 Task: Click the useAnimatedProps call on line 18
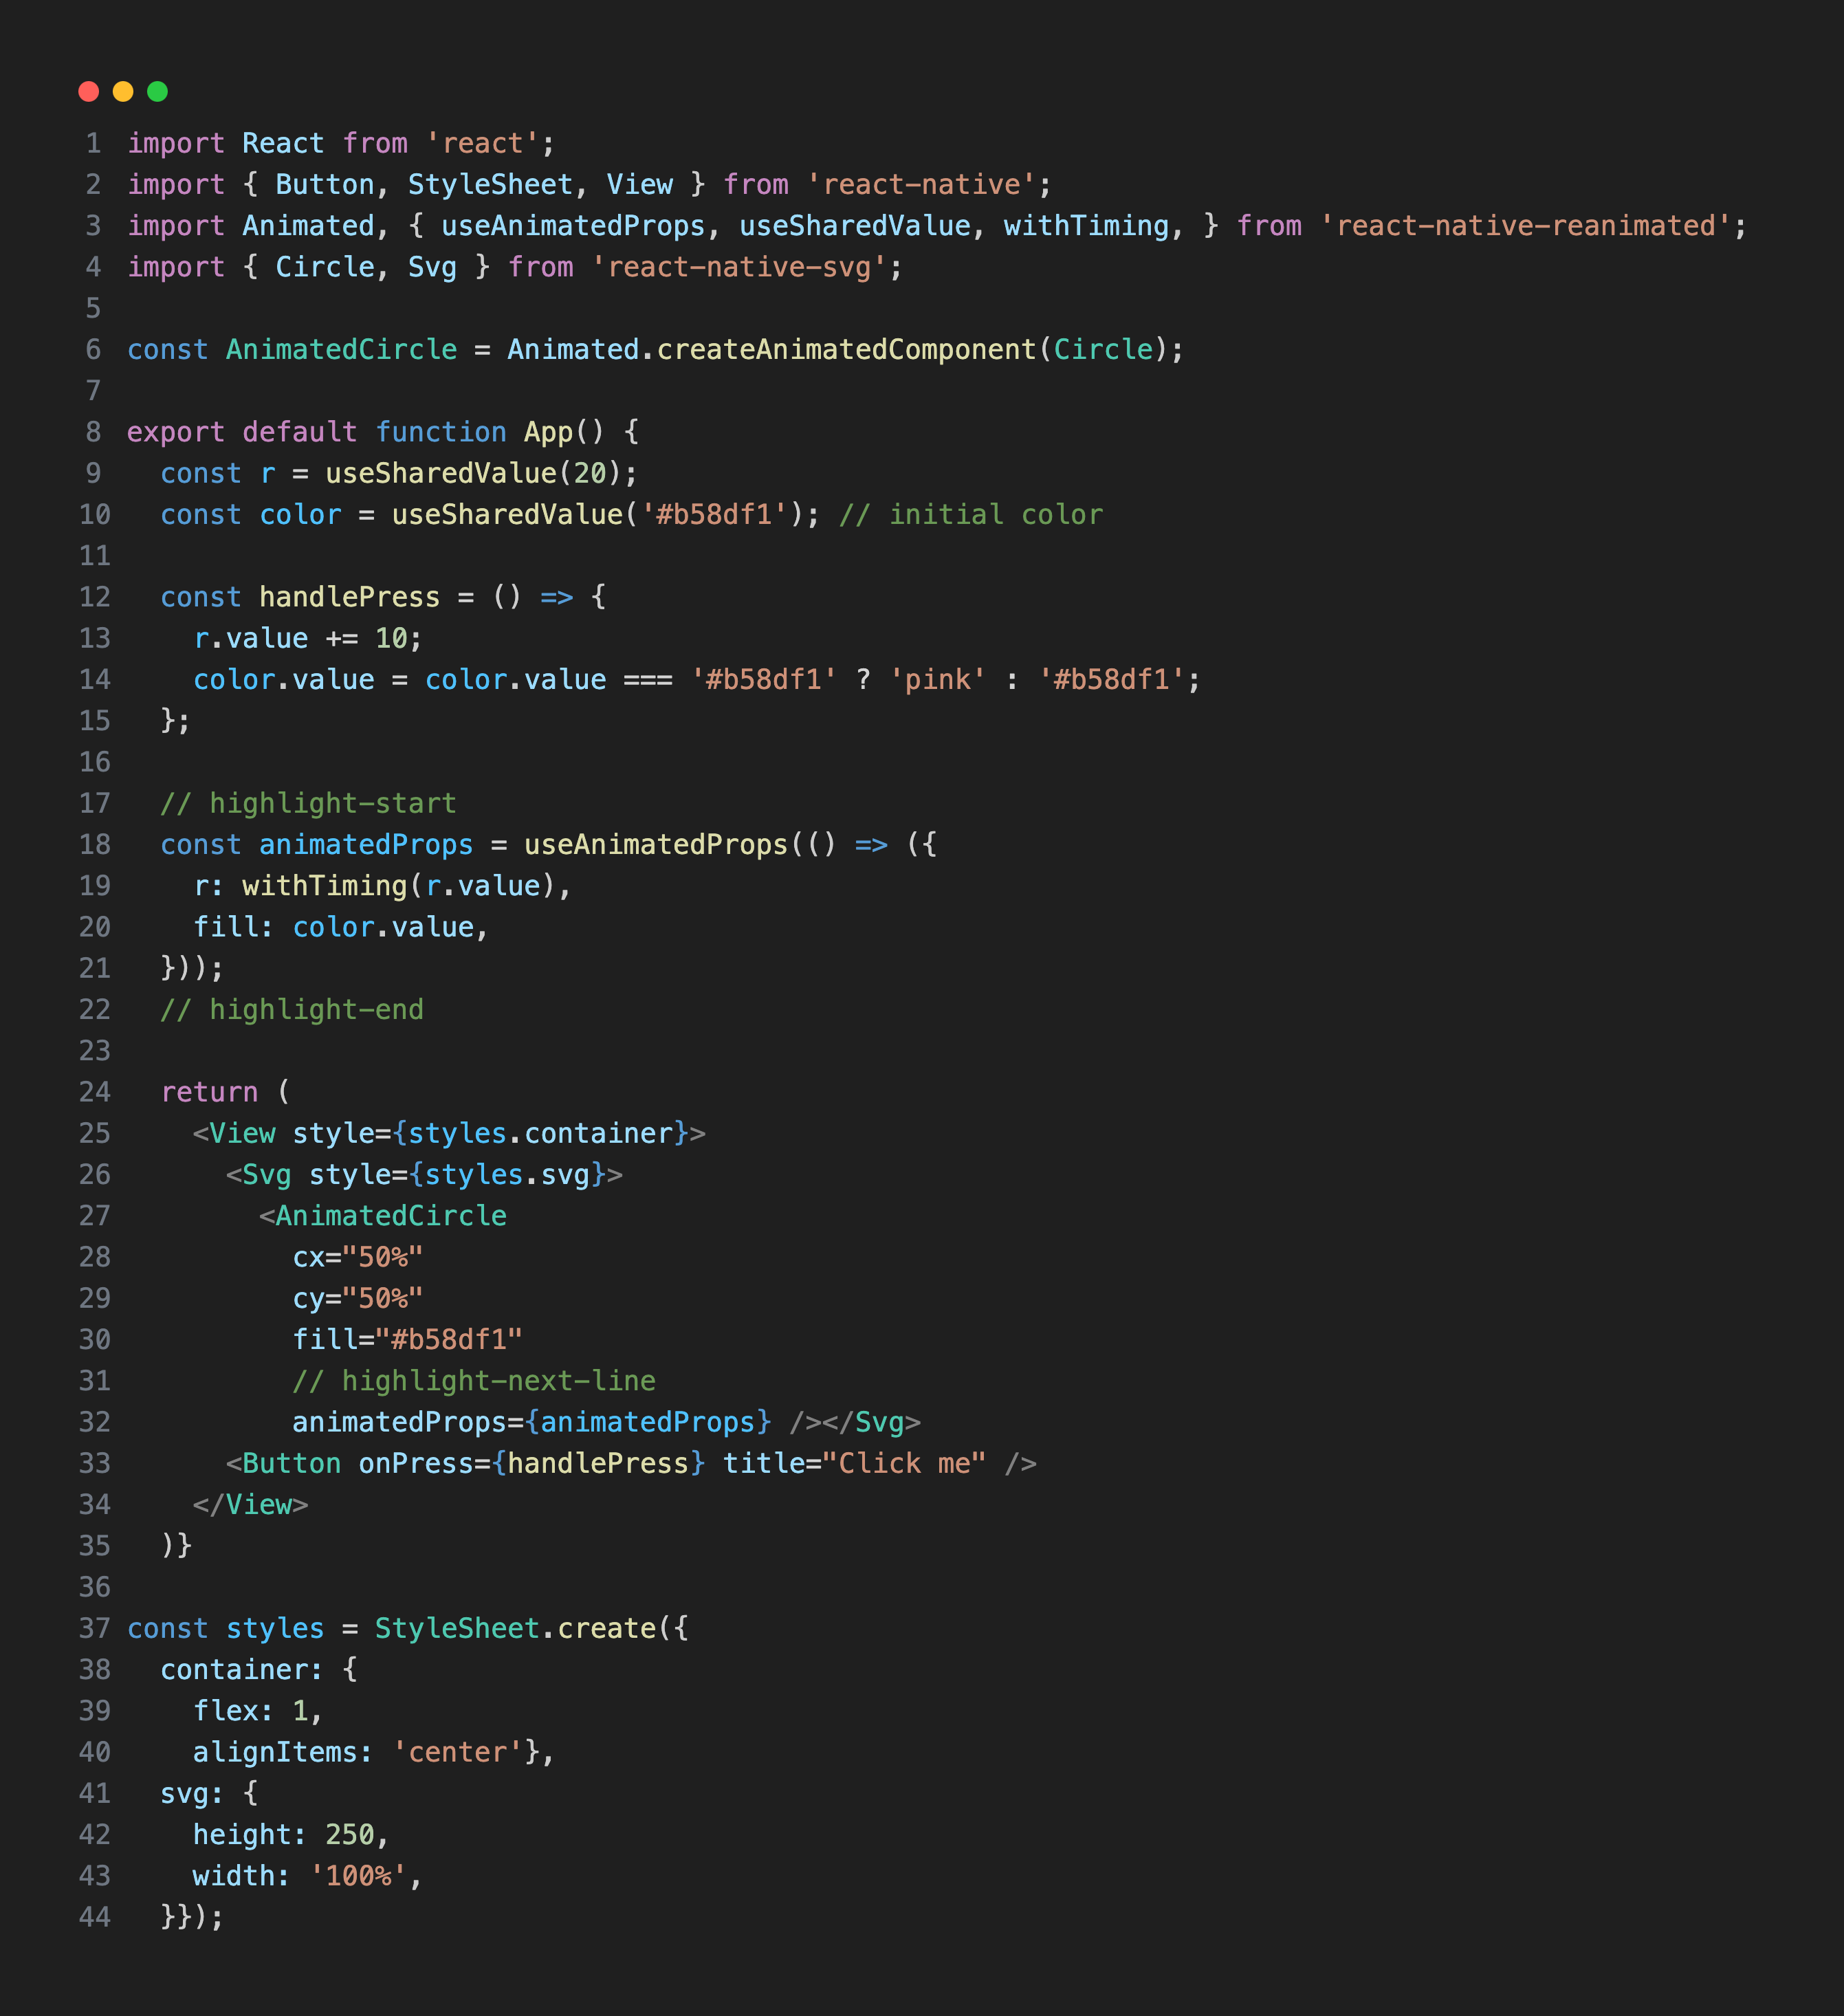tap(654, 844)
